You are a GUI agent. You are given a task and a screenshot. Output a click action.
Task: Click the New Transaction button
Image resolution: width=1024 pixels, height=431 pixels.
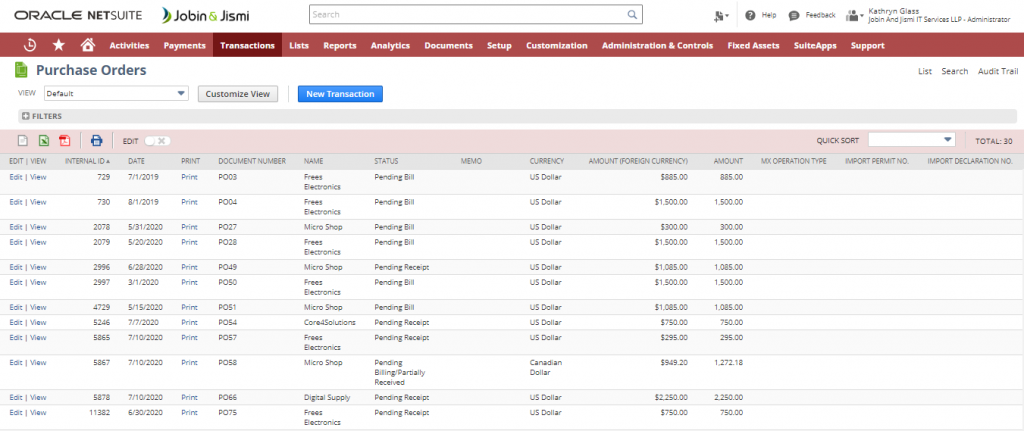340,93
